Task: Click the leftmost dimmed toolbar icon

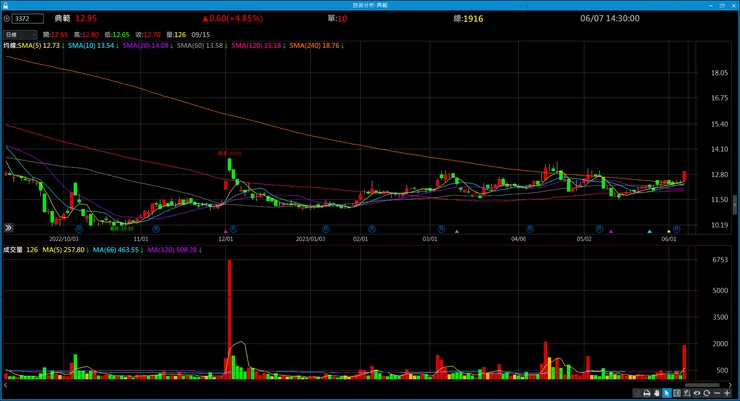Action: pos(637,393)
